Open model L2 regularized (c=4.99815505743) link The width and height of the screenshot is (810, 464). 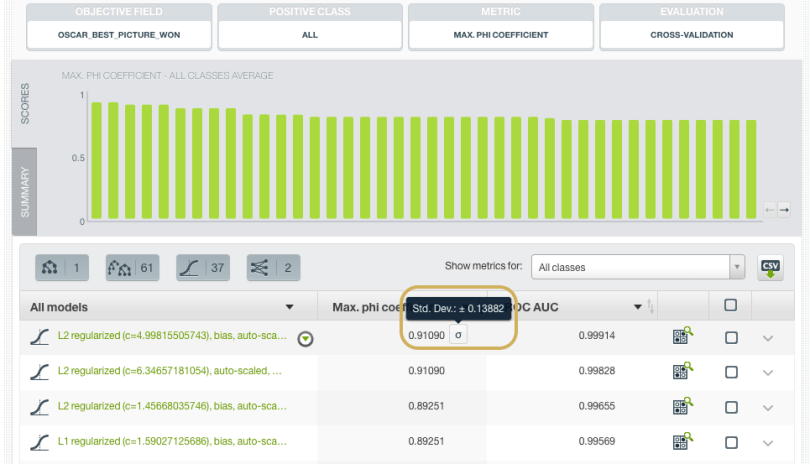[172, 335]
